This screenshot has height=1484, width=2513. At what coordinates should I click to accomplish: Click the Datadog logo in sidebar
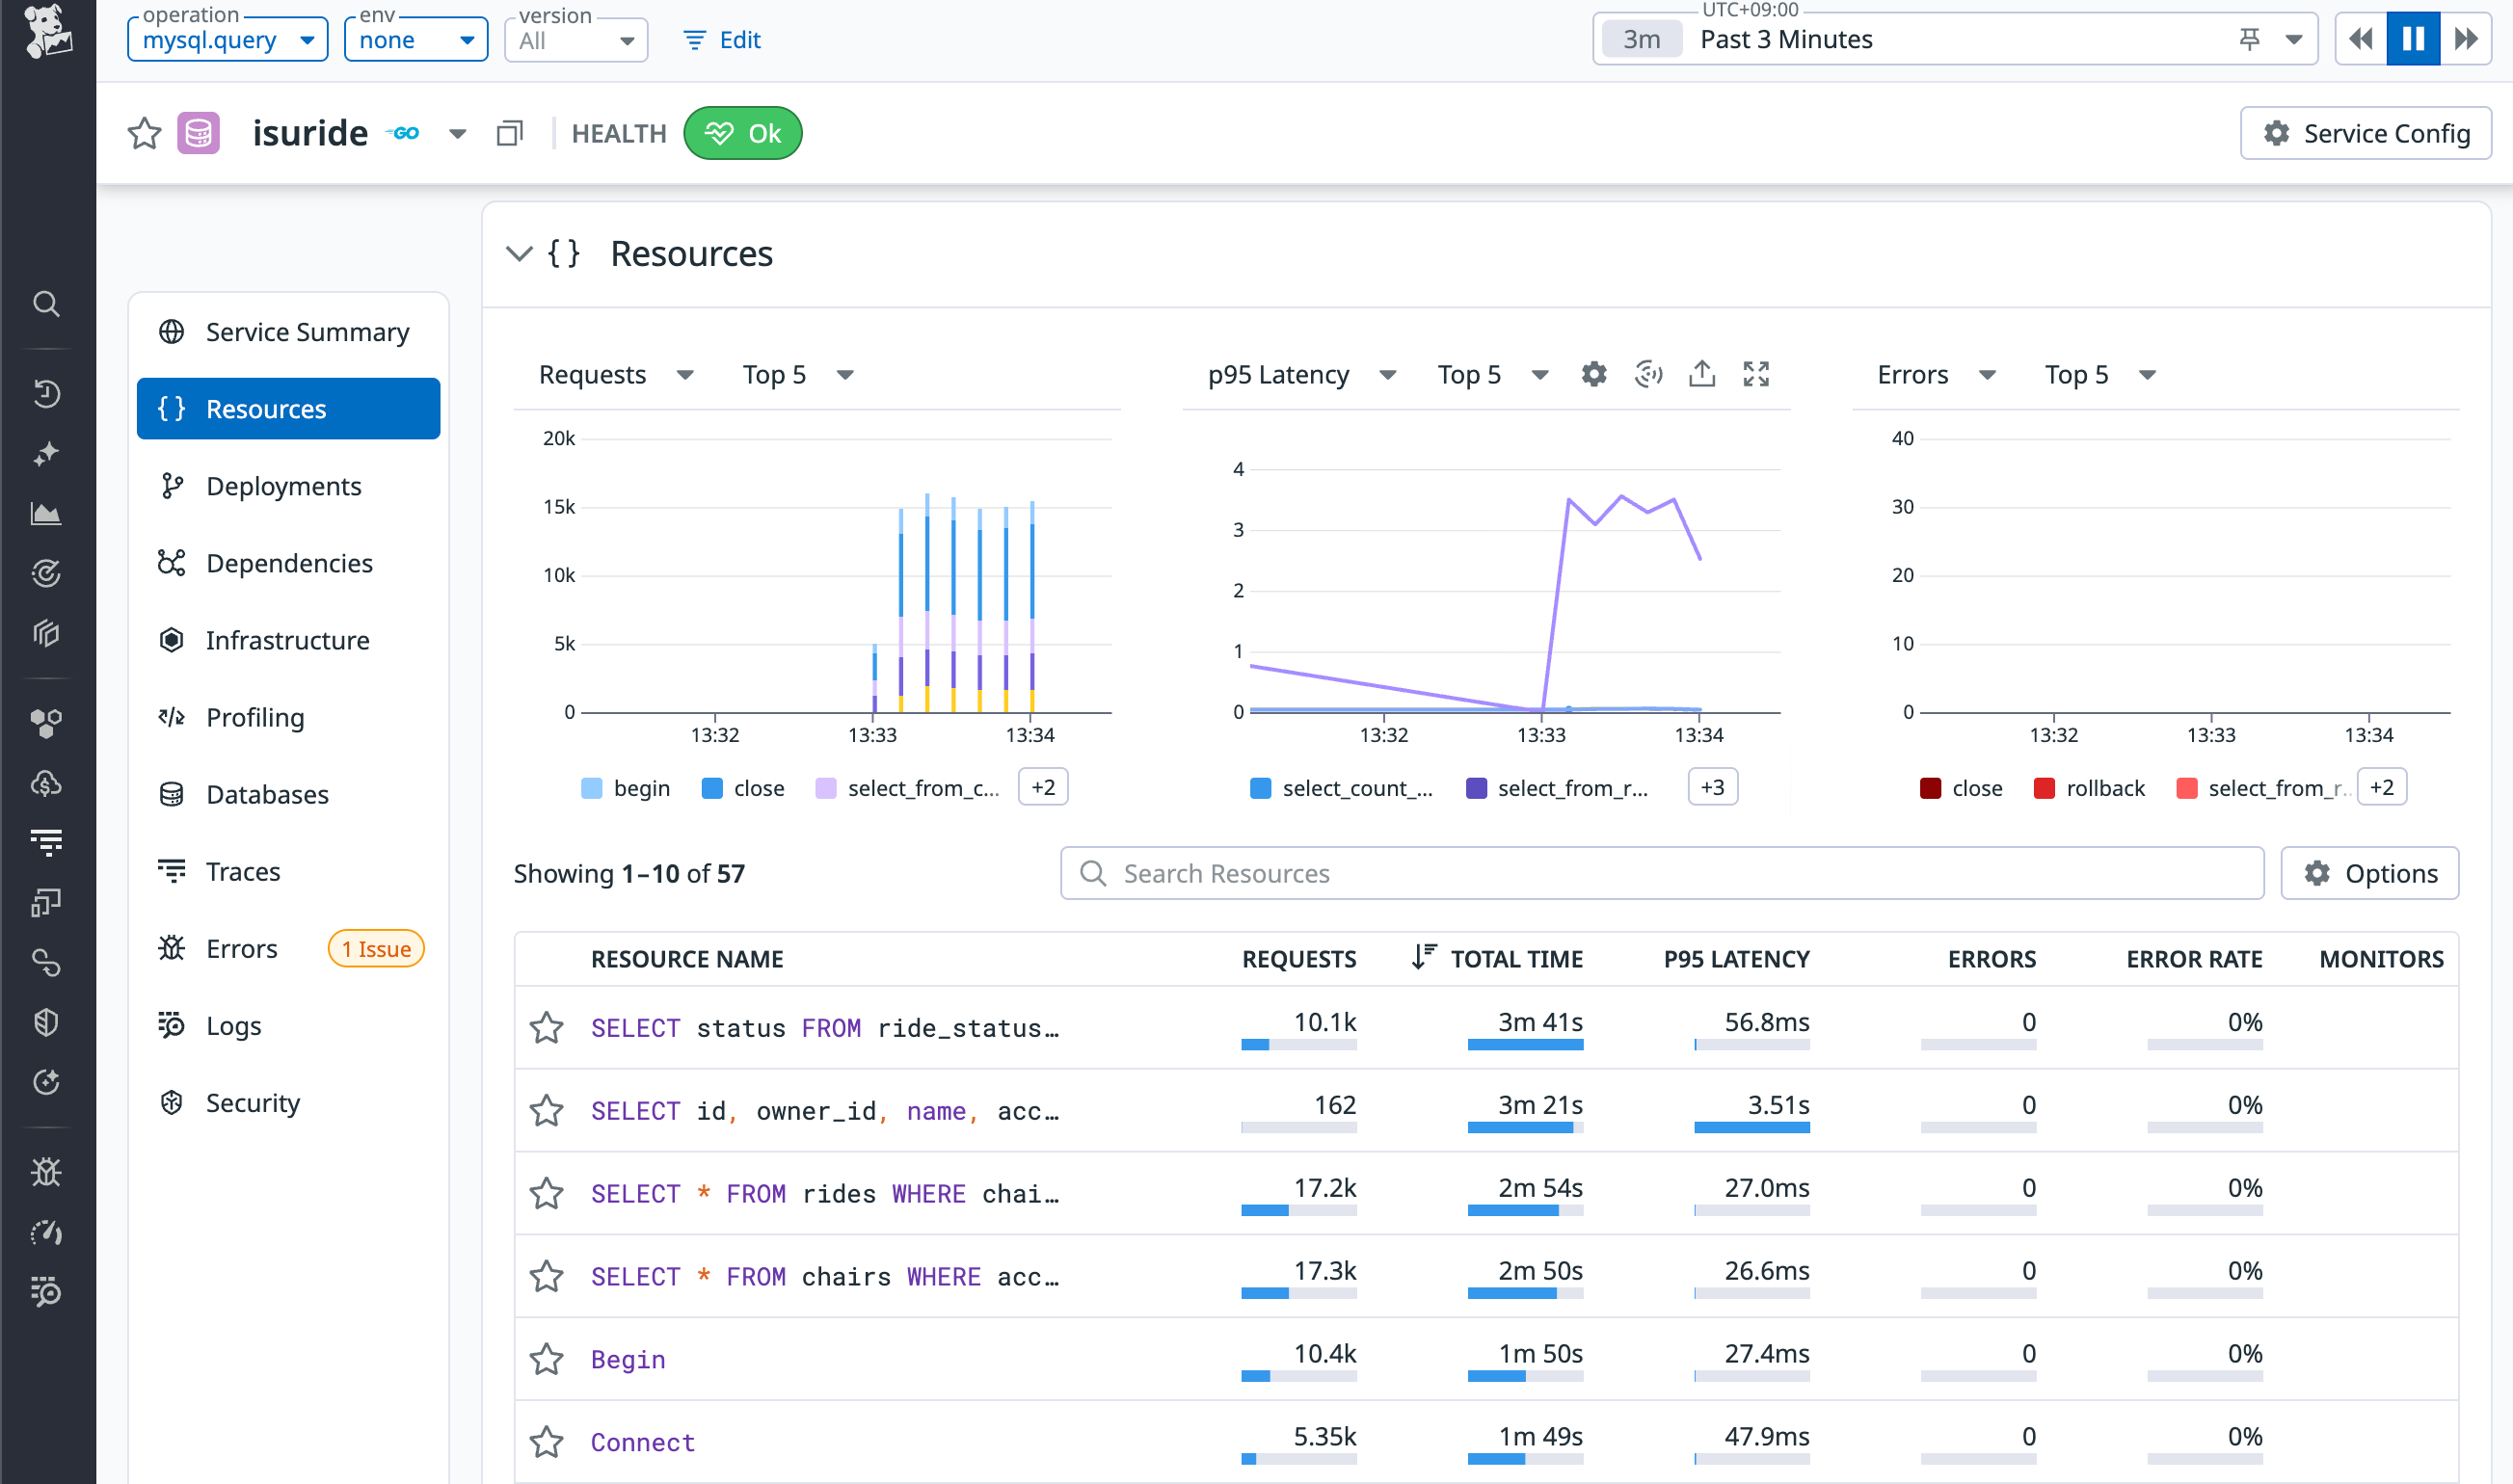pos(47,31)
